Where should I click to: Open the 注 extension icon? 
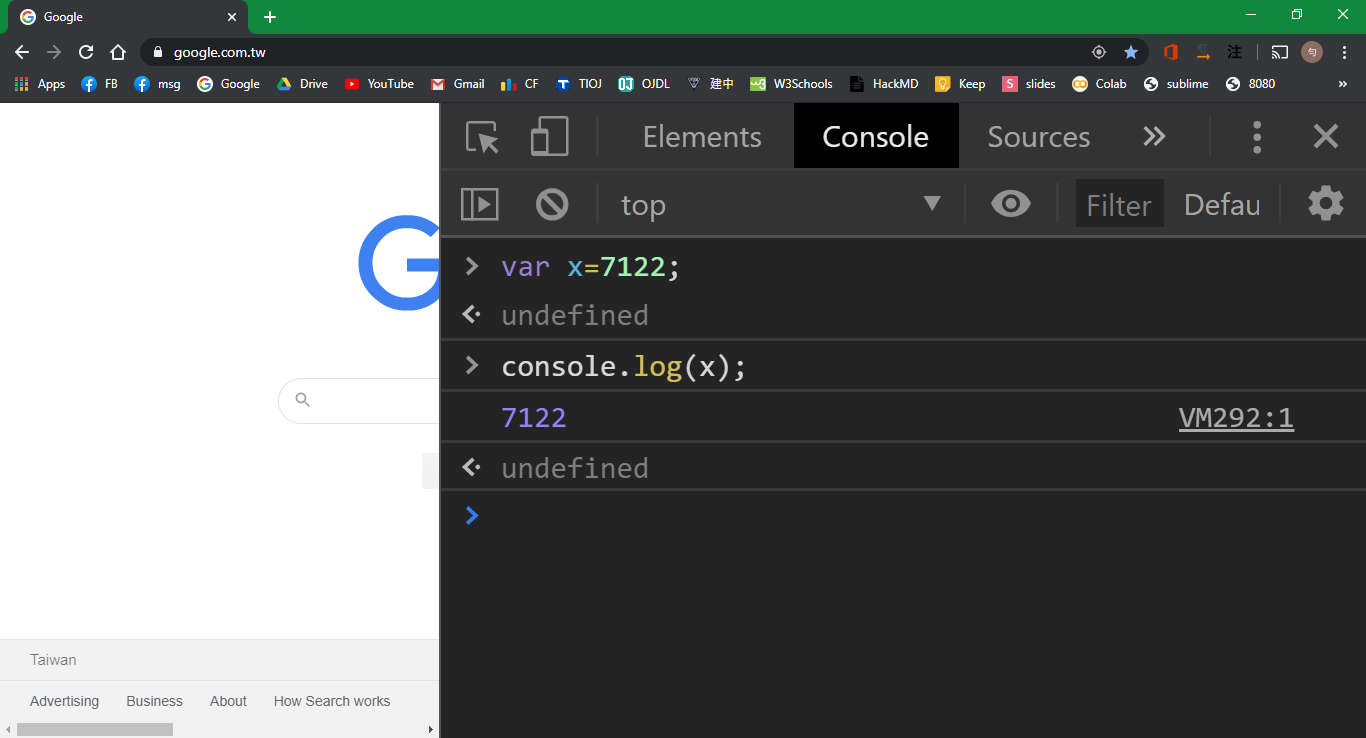(1235, 52)
